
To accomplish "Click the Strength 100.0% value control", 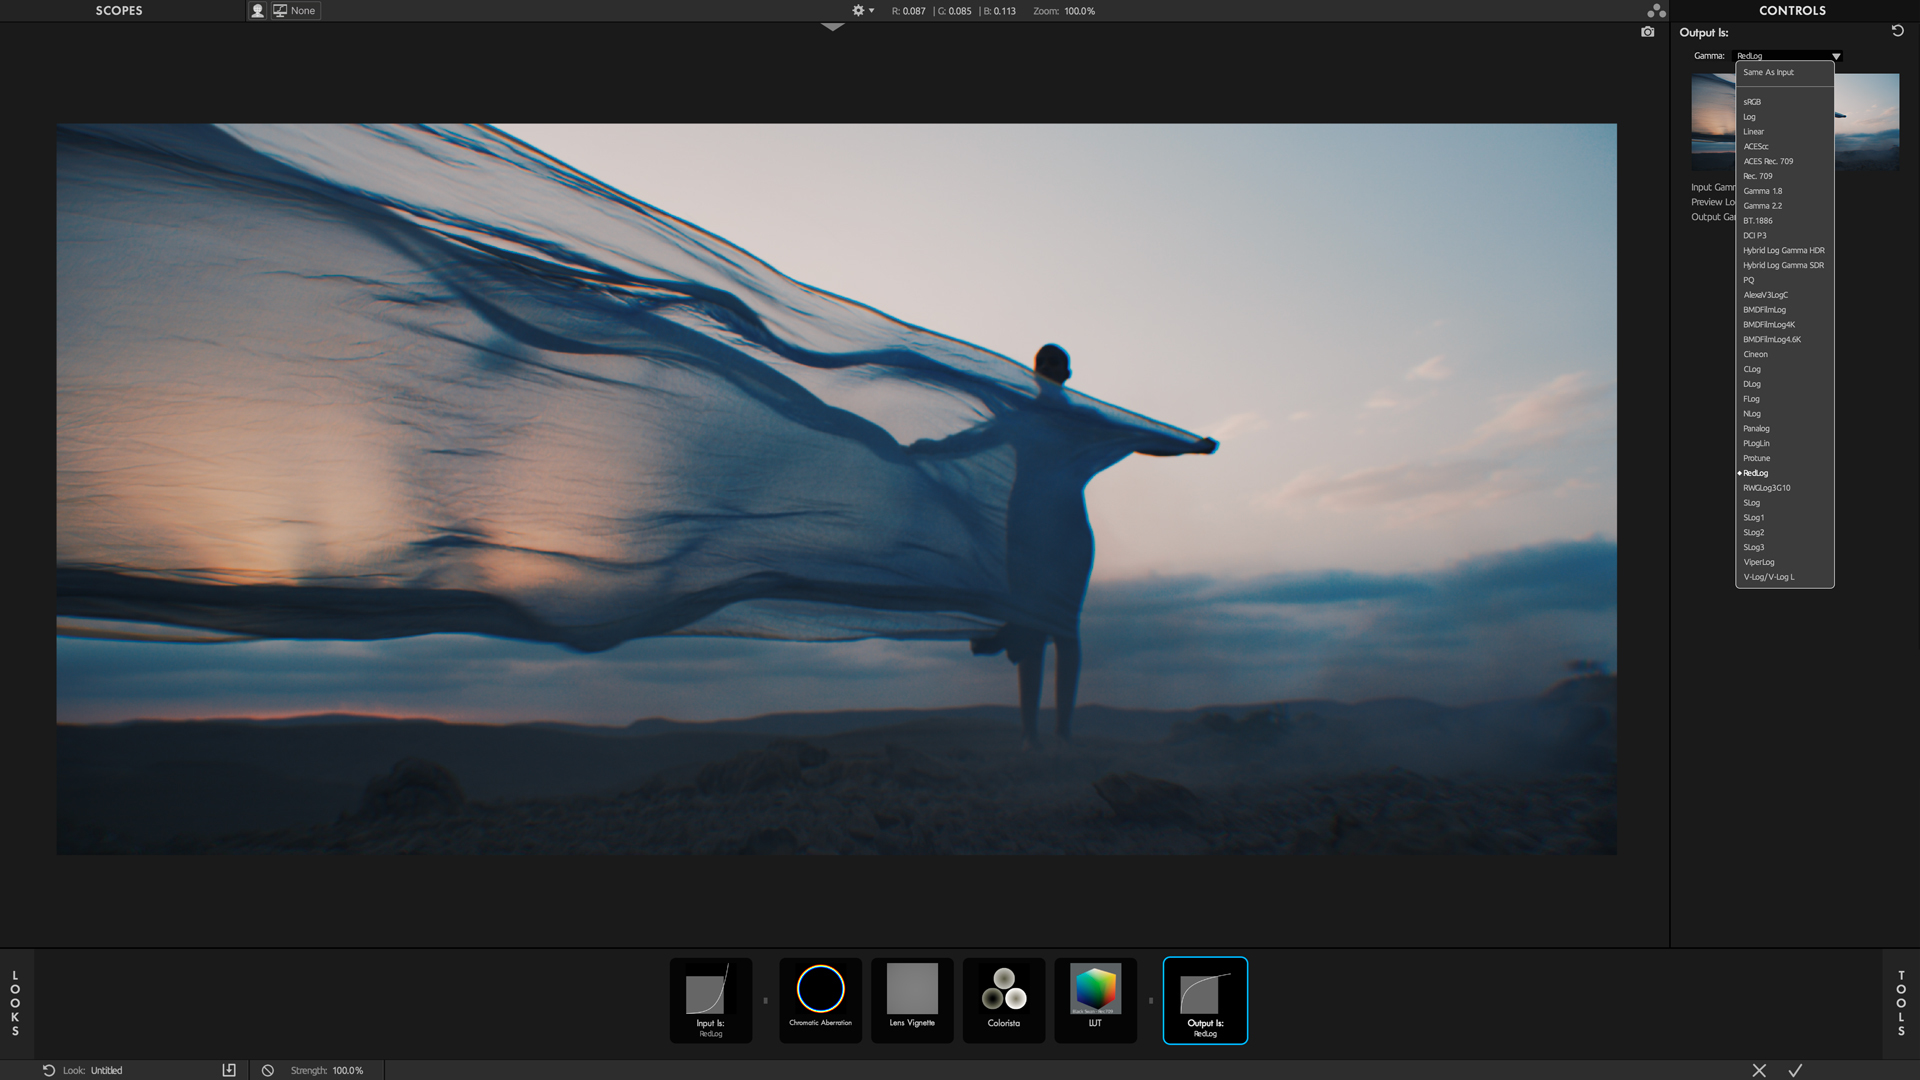I will (x=344, y=1069).
